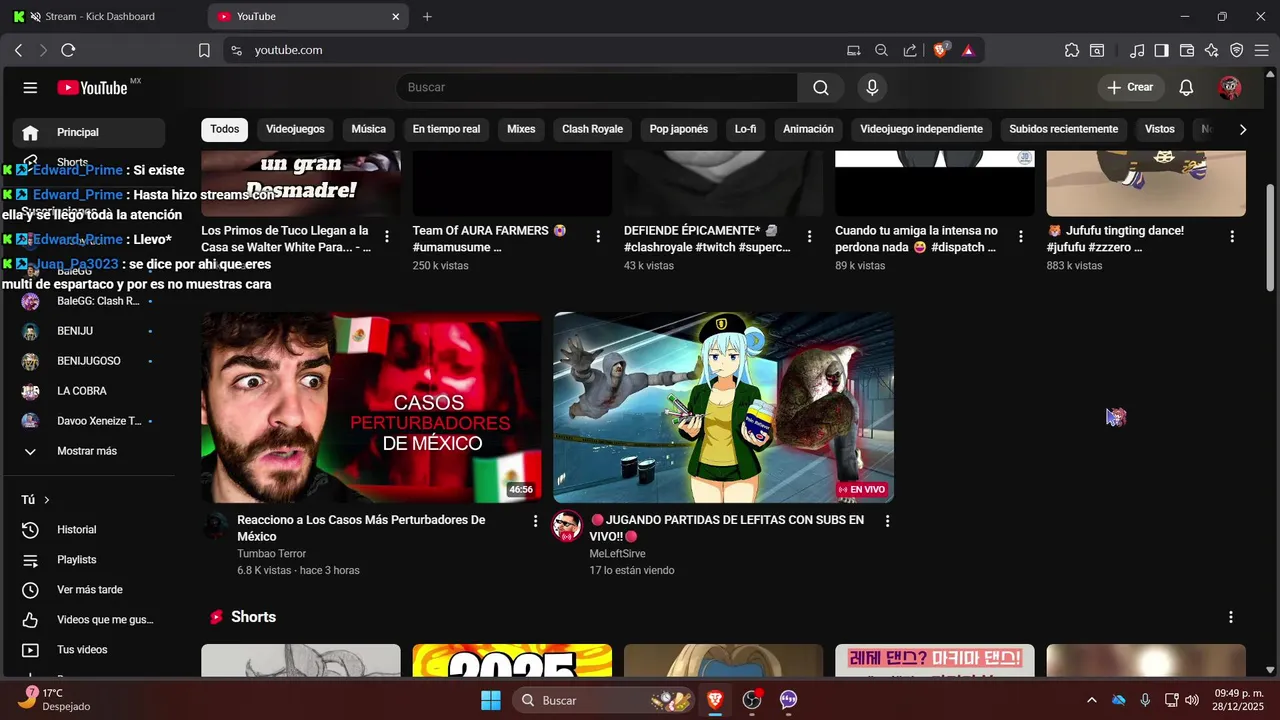Open JUGANDO PARTIDAS DE LEFITAS title
The height and width of the screenshot is (720, 1280).
726,528
